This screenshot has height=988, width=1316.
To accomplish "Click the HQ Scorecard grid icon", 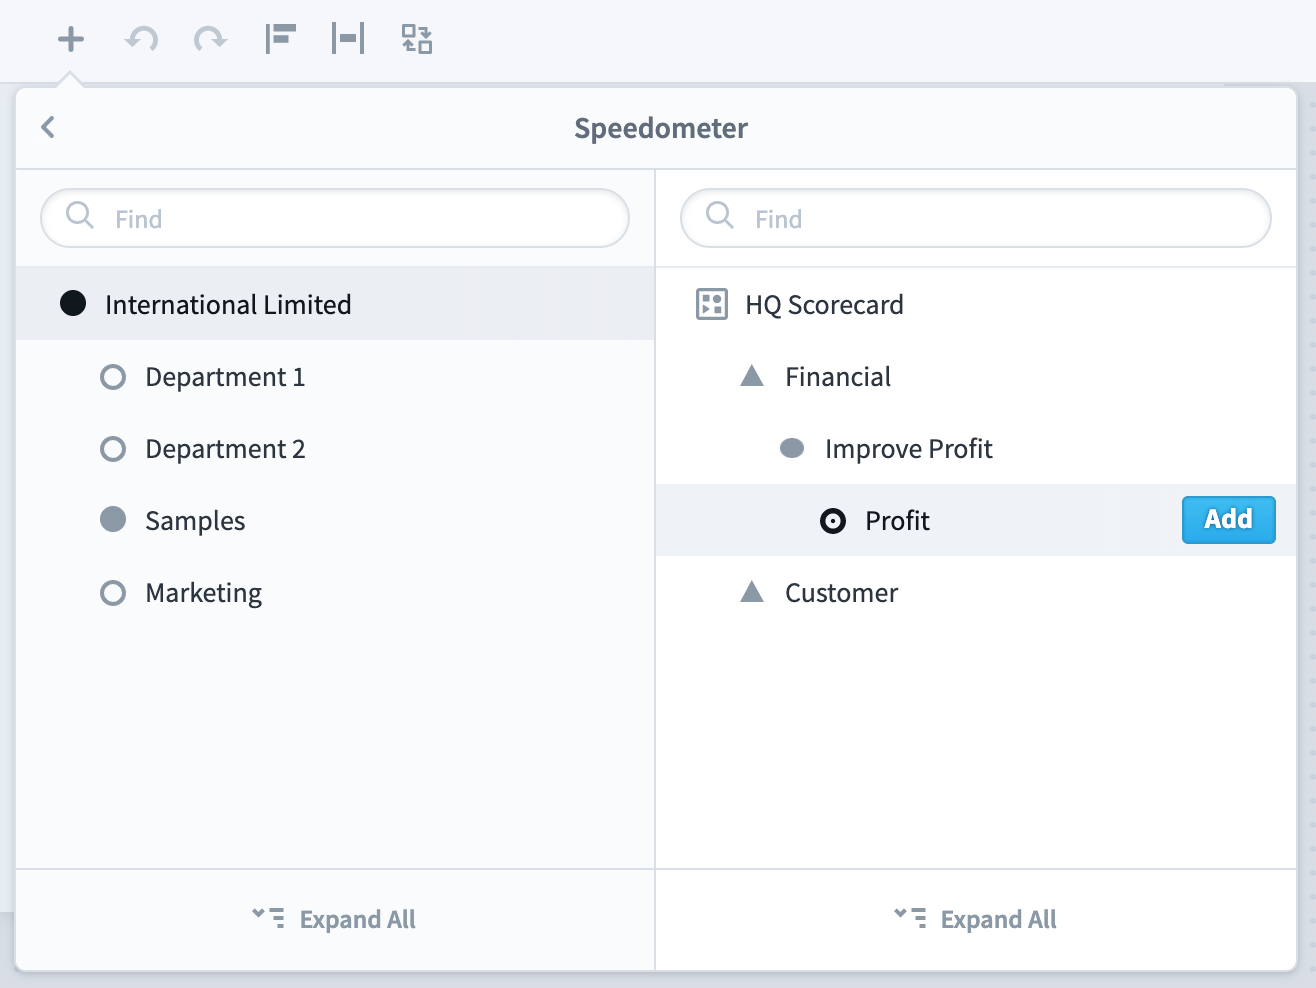I will (712, 304).
